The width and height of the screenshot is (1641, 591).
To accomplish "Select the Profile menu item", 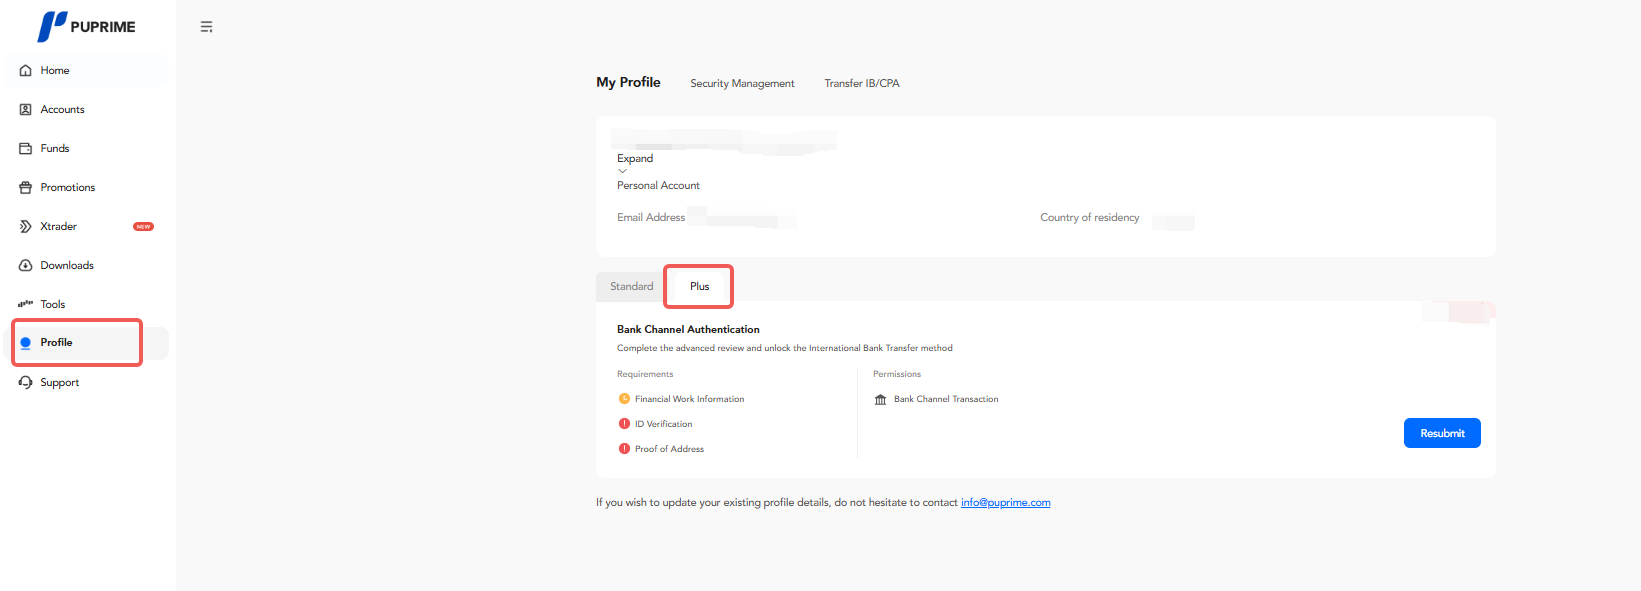I will [57, 343].
